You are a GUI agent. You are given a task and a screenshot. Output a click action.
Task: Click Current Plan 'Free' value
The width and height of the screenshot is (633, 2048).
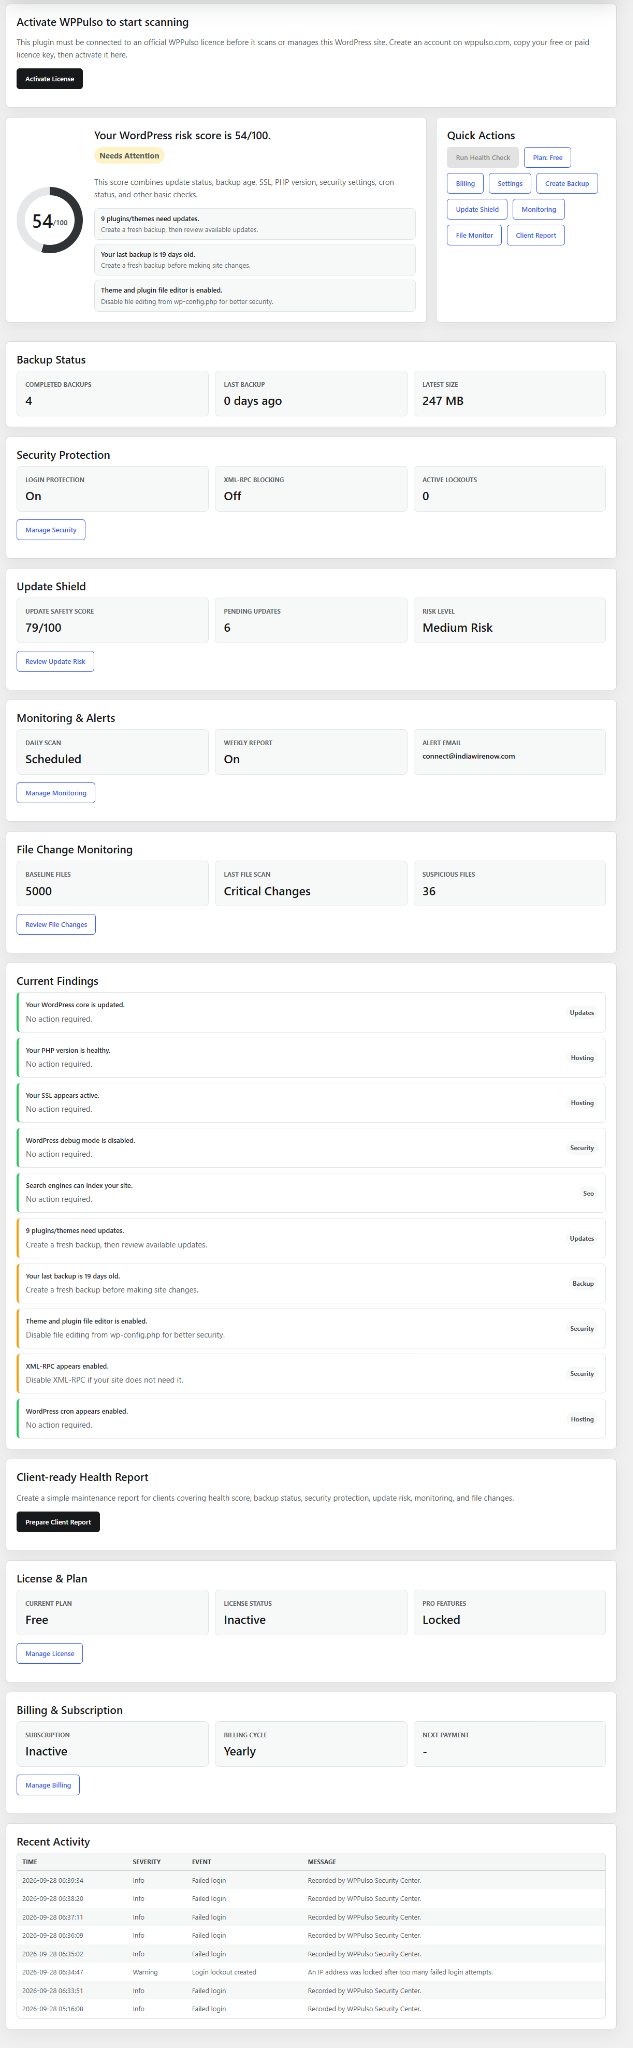(x=37, y=1620)
